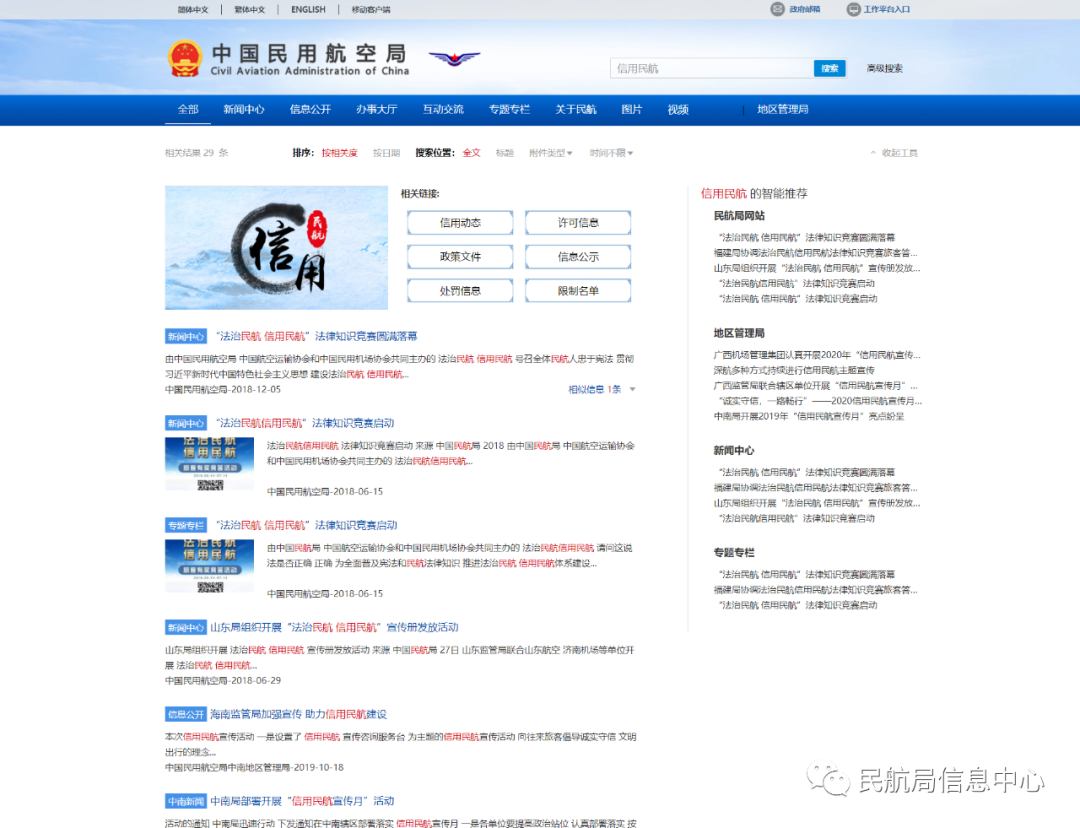Open the 信息公开 navigation tab
The height and width of the screenshot is (828, 1080).
pos(310,110)
